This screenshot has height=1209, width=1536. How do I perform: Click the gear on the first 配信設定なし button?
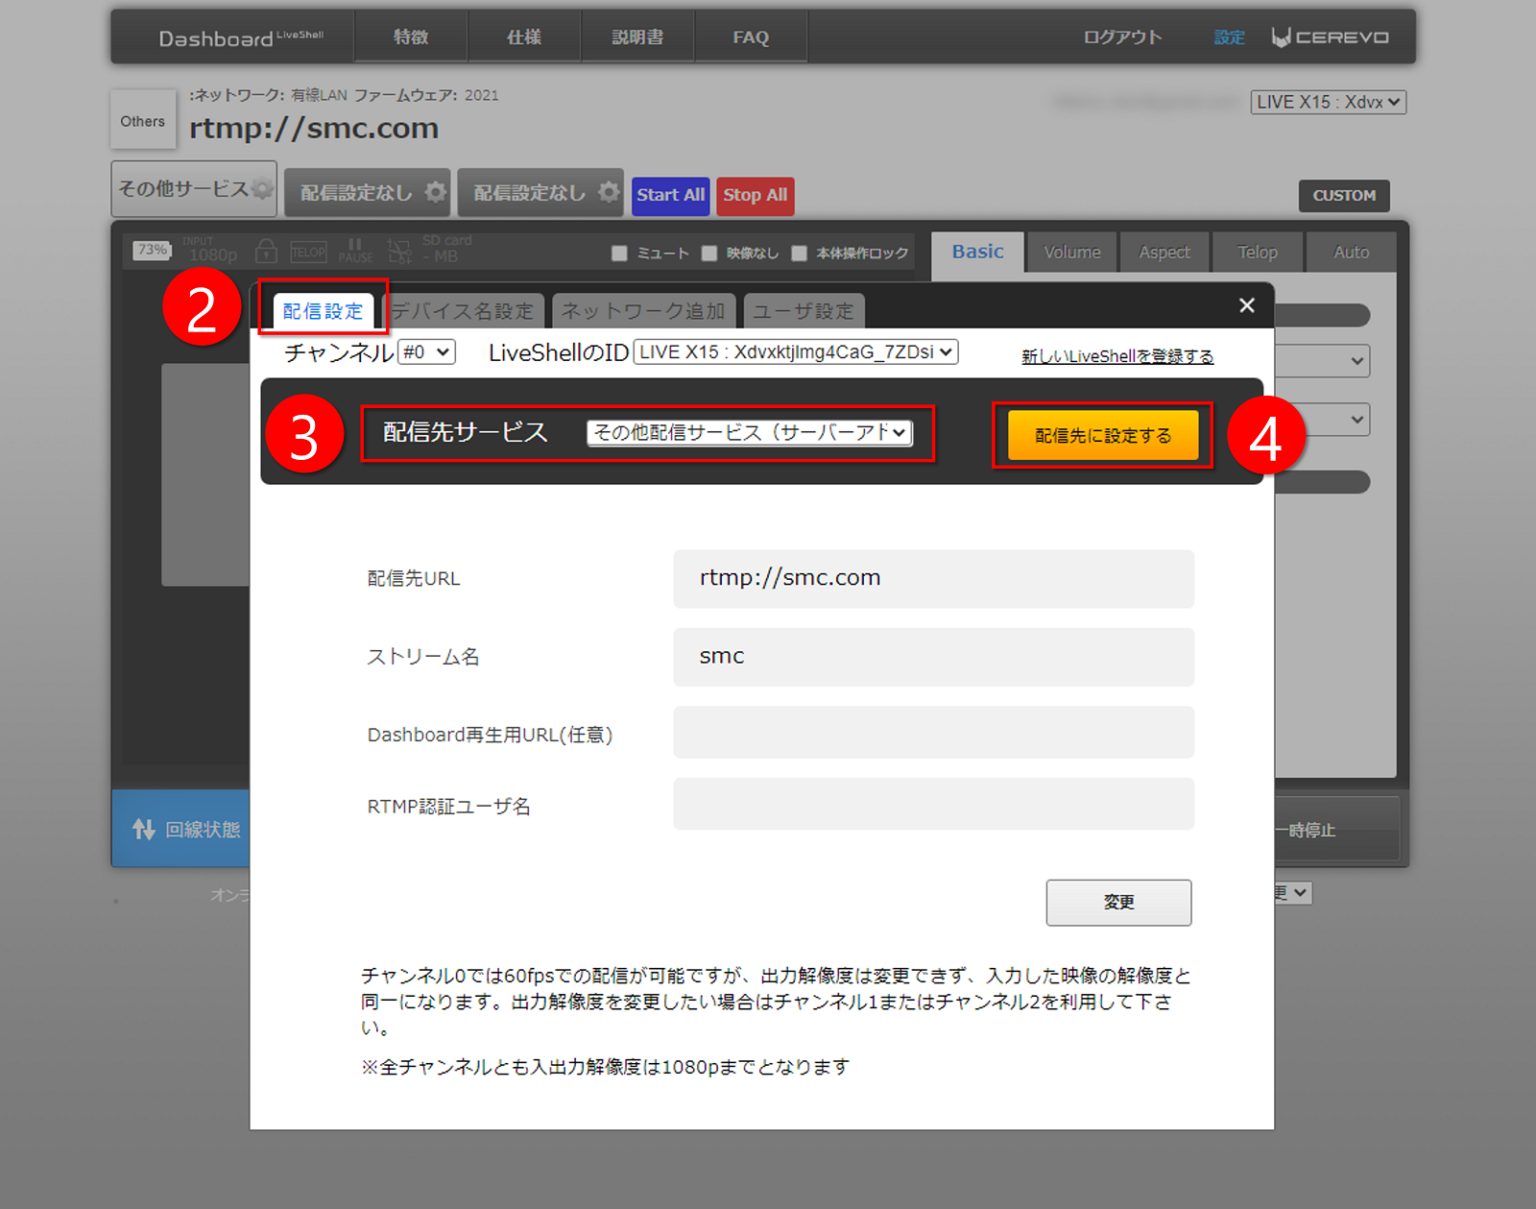coord(436,192)
